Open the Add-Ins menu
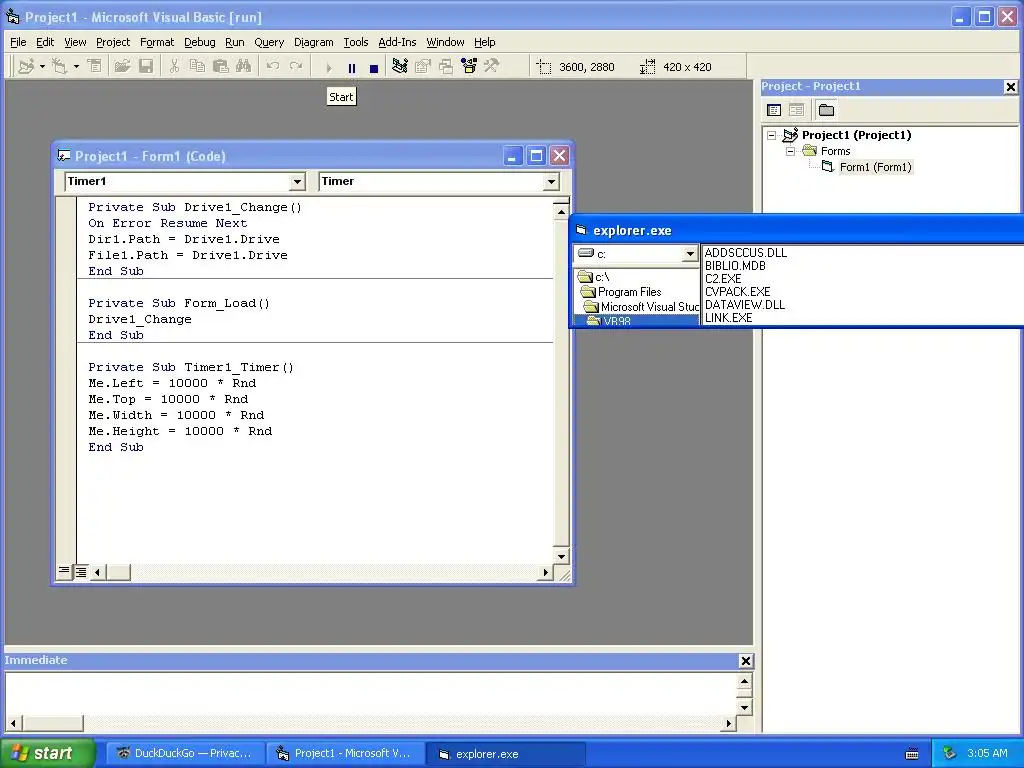This screenshot has height=768, width=1024. pyautogui.click(x=397, y=42)
